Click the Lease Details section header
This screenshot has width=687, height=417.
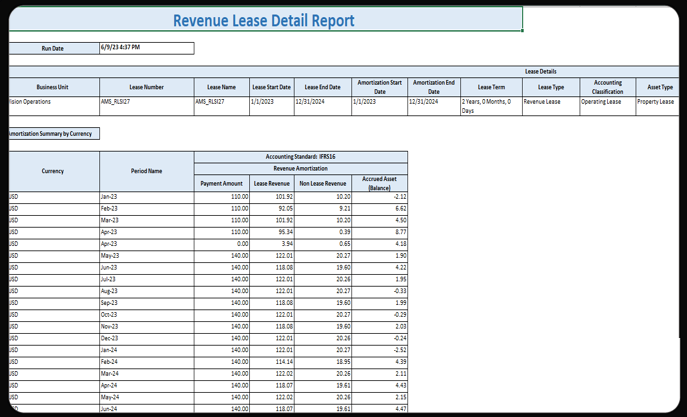(540, 72)
